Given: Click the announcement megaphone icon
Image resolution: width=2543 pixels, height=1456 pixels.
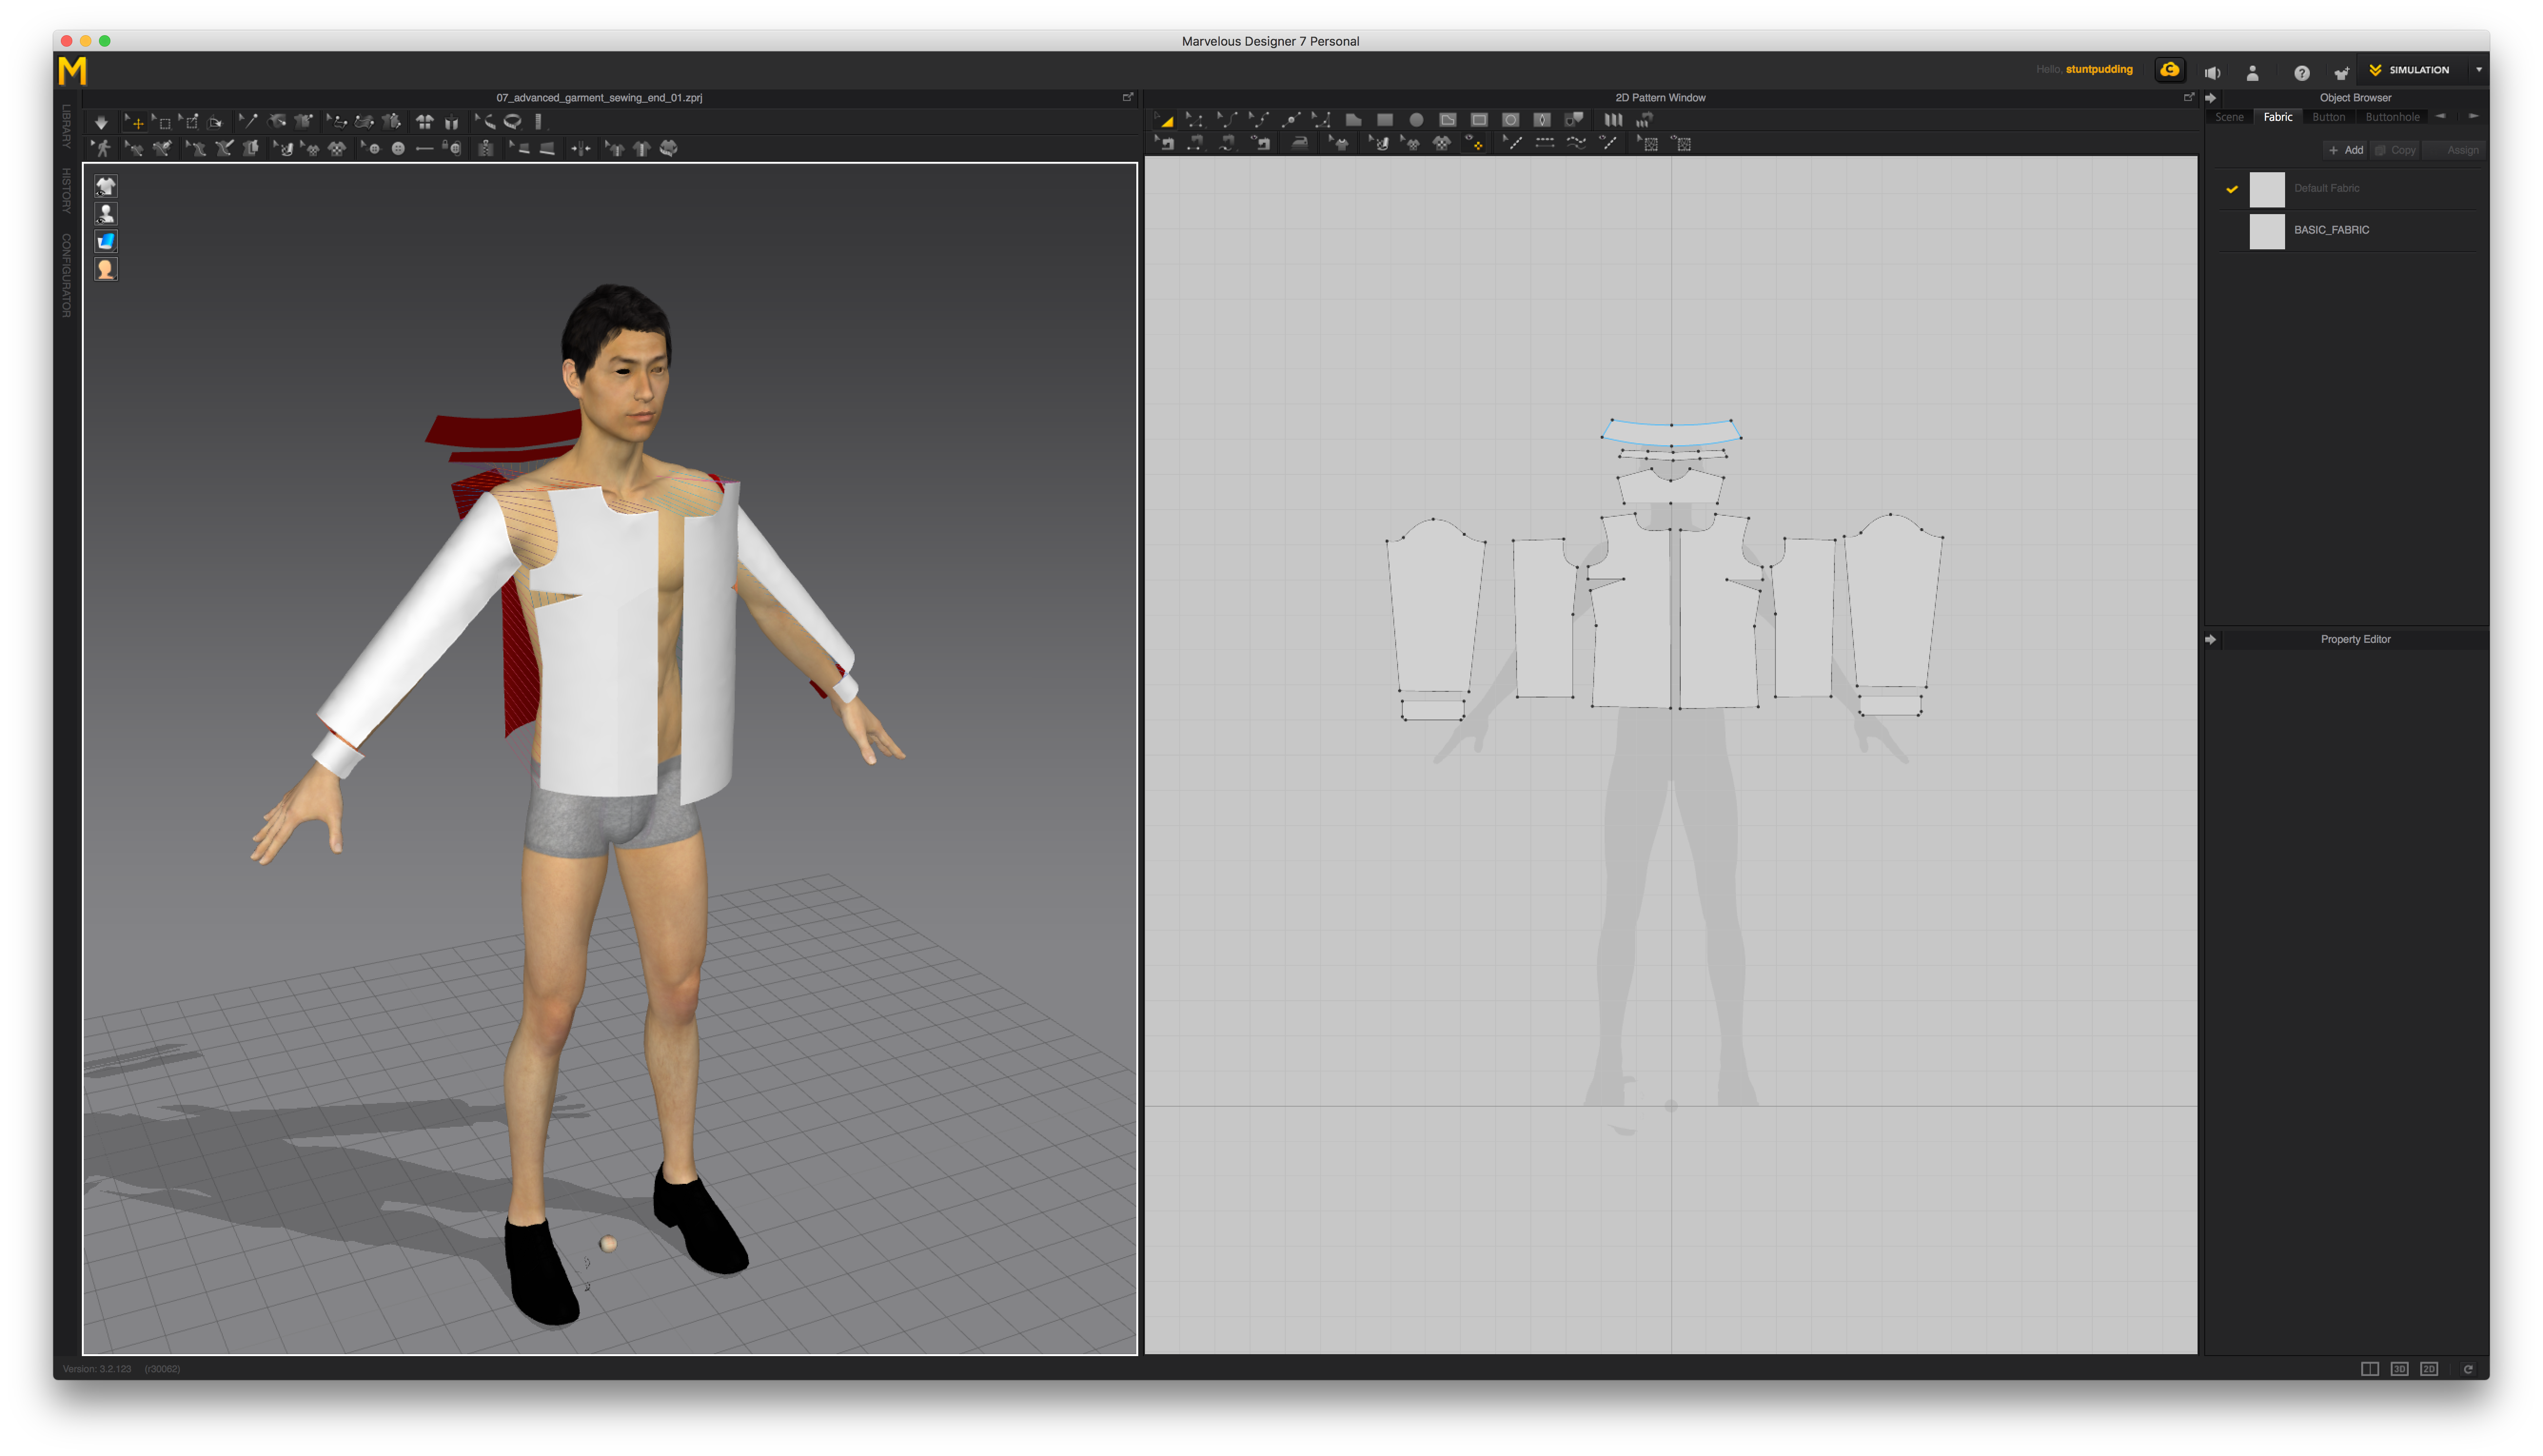Looking at the screenshot, I should (x=2213, y=72).
